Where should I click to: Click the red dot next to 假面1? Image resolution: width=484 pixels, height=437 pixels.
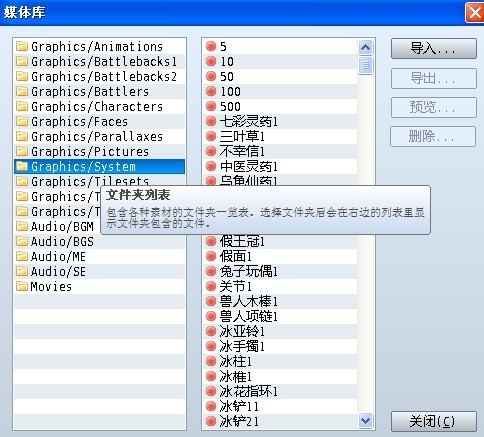tap(211, 256)
